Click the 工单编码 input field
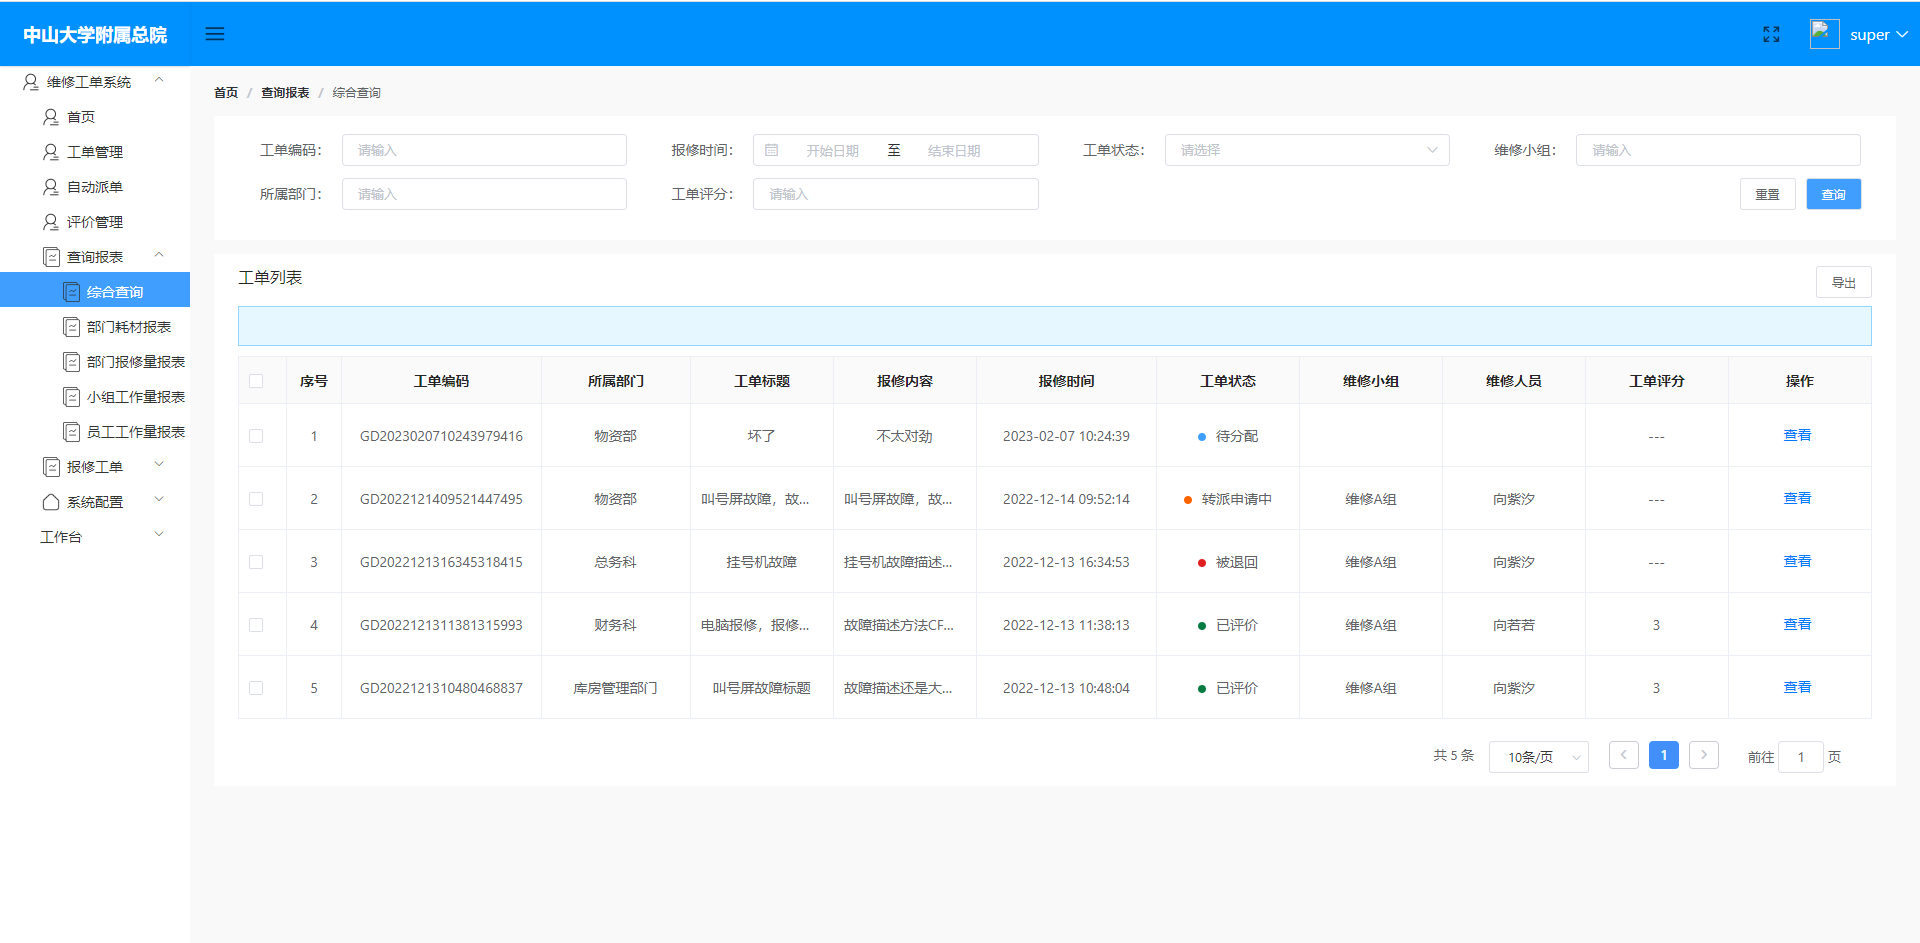Image resolution: width=1920 pixels, height=943 pixels. [484, 150]
